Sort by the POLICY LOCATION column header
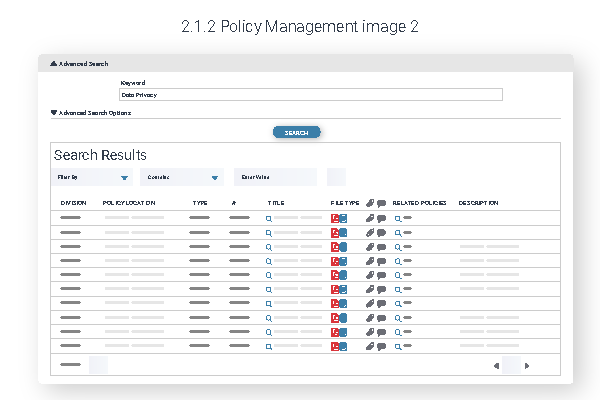This screenshot has height=400, width=600. [129, 203]
